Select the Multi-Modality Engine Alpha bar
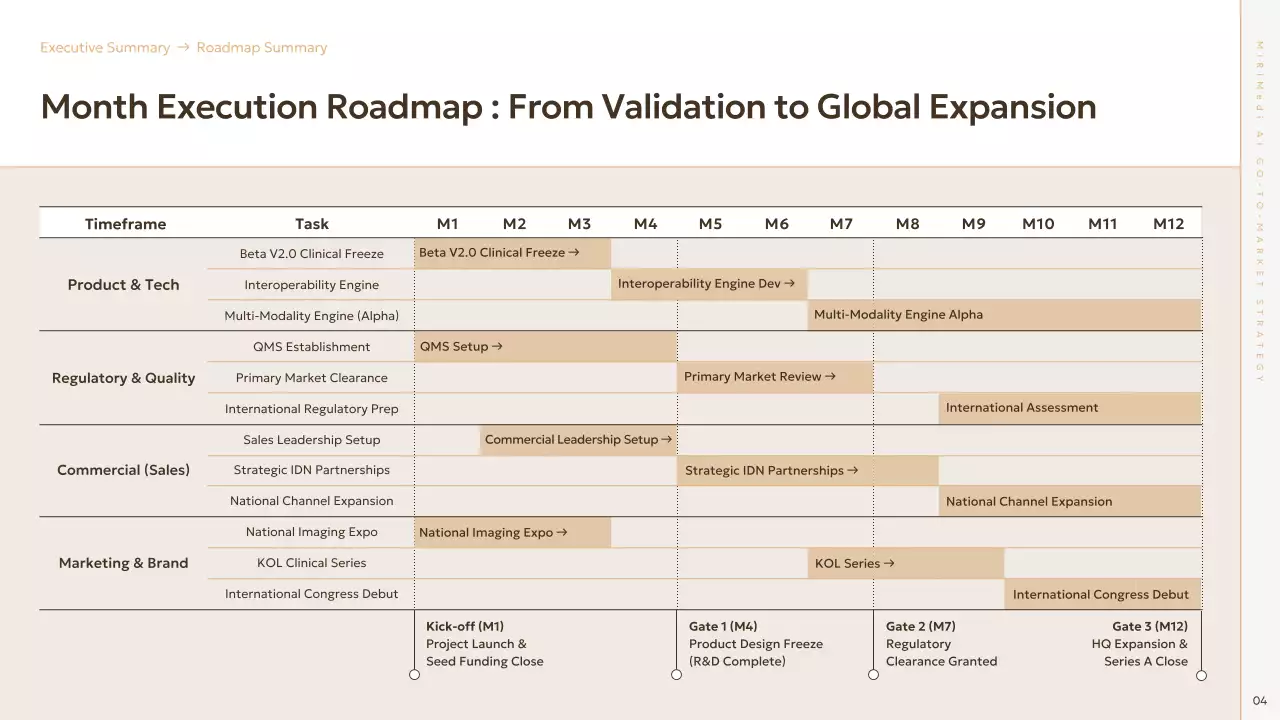The image size is (1280, 720). coord(1004,315)
